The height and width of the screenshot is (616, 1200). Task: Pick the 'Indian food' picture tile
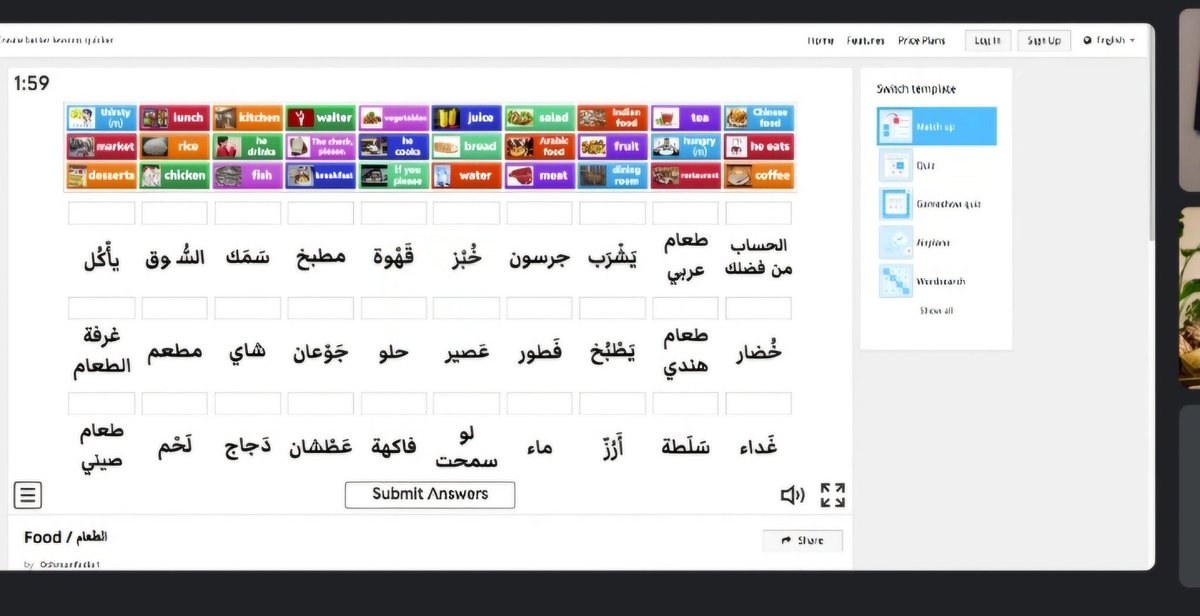(x=613, y=117)
